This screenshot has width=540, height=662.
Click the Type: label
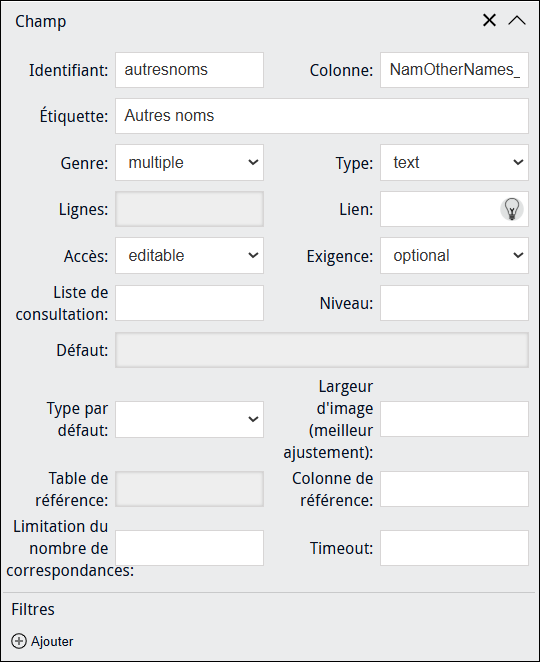pyautogui.click(x=354, y=163)
